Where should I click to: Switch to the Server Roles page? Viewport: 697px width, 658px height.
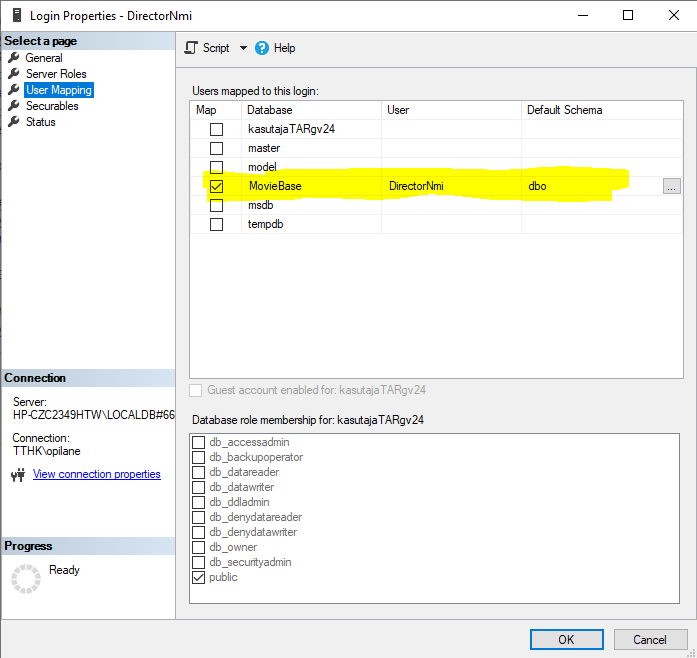pos(56,74)
